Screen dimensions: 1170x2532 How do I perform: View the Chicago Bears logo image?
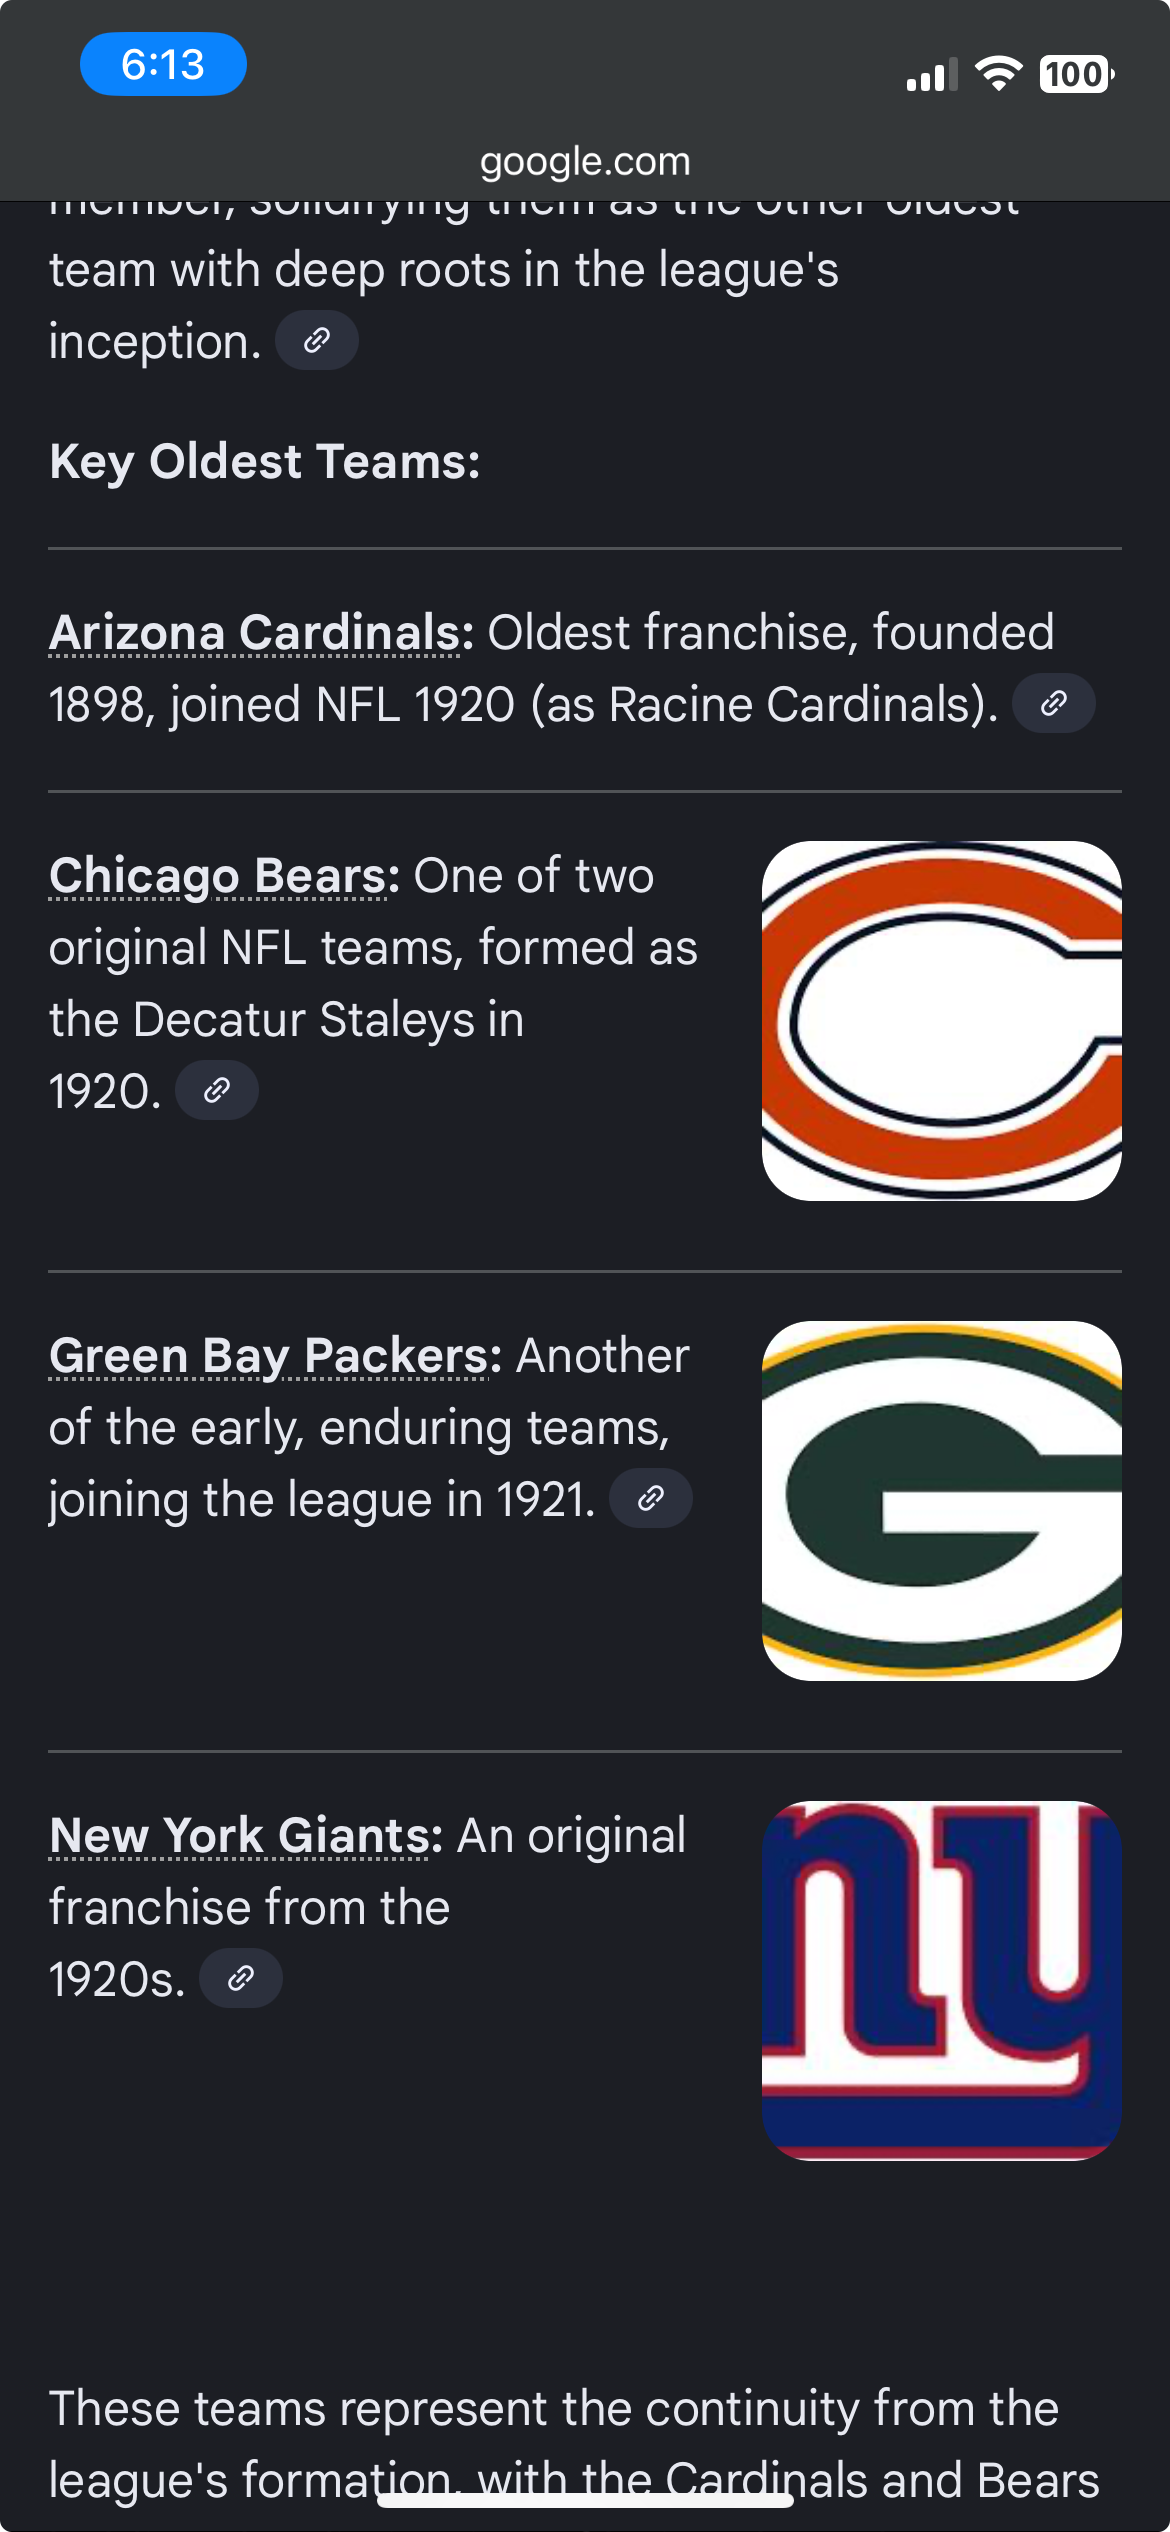pyautogui.click(x=941, y=1021)
